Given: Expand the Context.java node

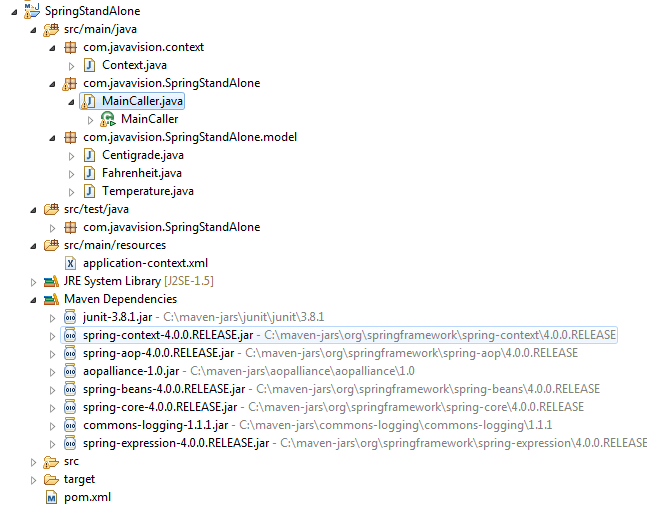Looking at the screenshot, I should 71,66.
